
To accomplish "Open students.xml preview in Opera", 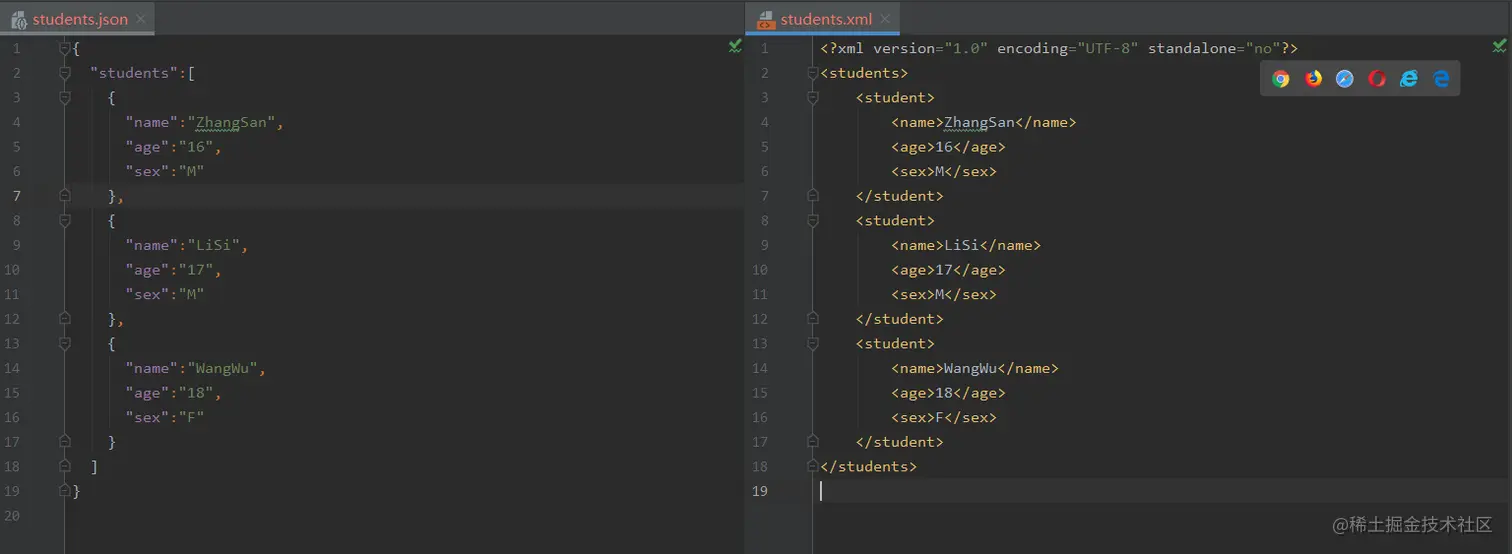I will pos(1377,79).
